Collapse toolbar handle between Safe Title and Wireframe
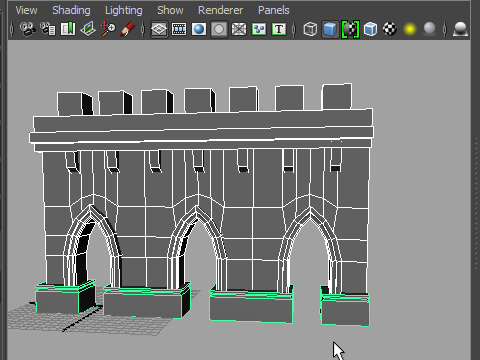This screenshot has width=480, height=360. pyautogui.click(x=294, y=29)
